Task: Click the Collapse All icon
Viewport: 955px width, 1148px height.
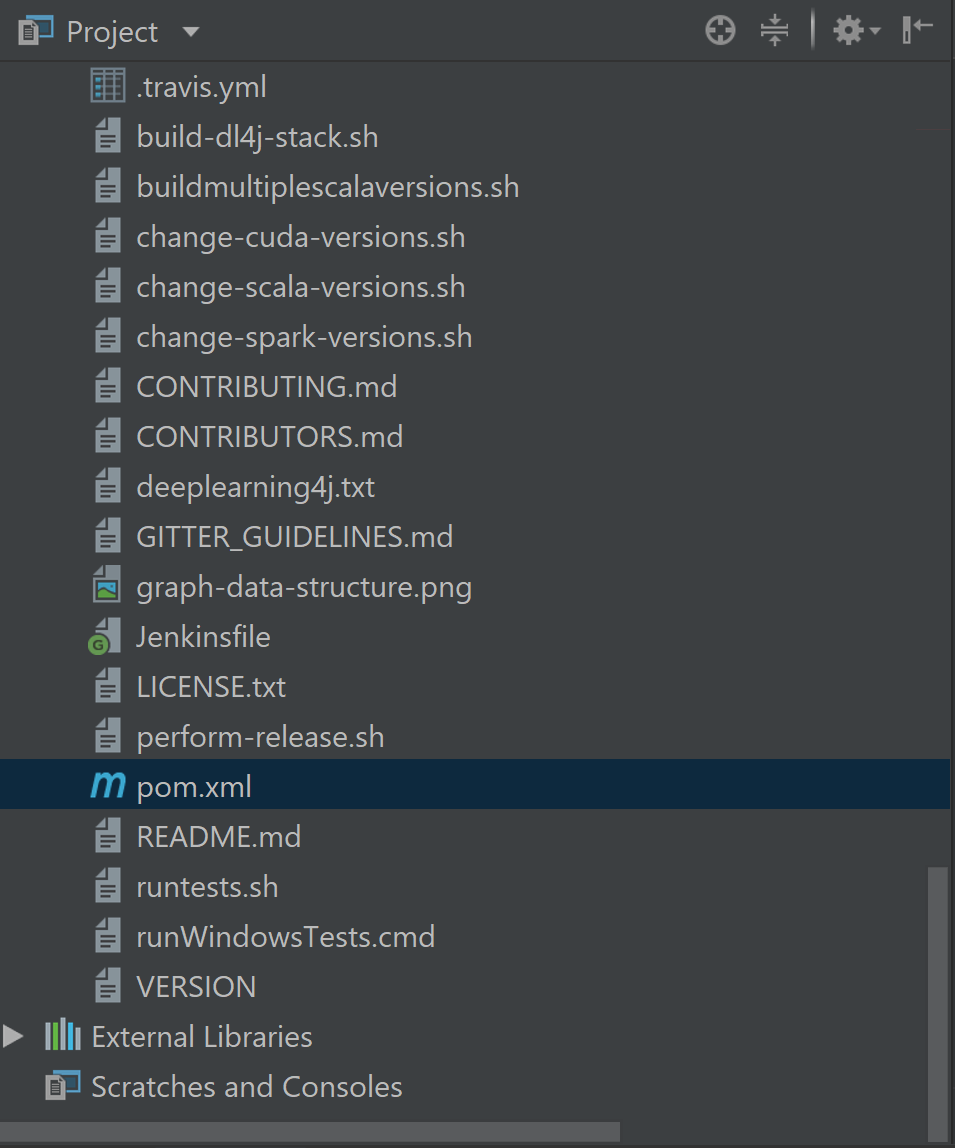Action: point(774,31)
